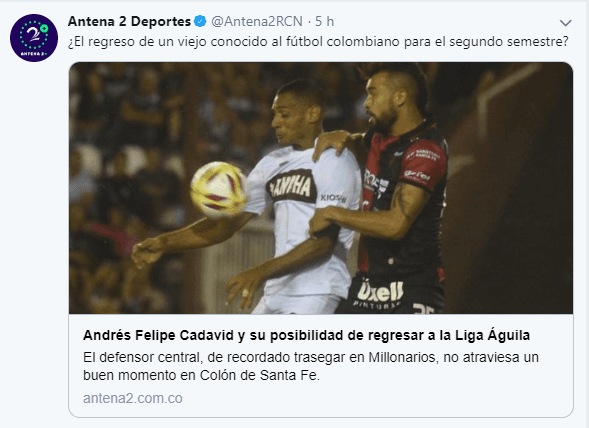
Task: Expand the tweet options chevron
Action: point(565,23)
